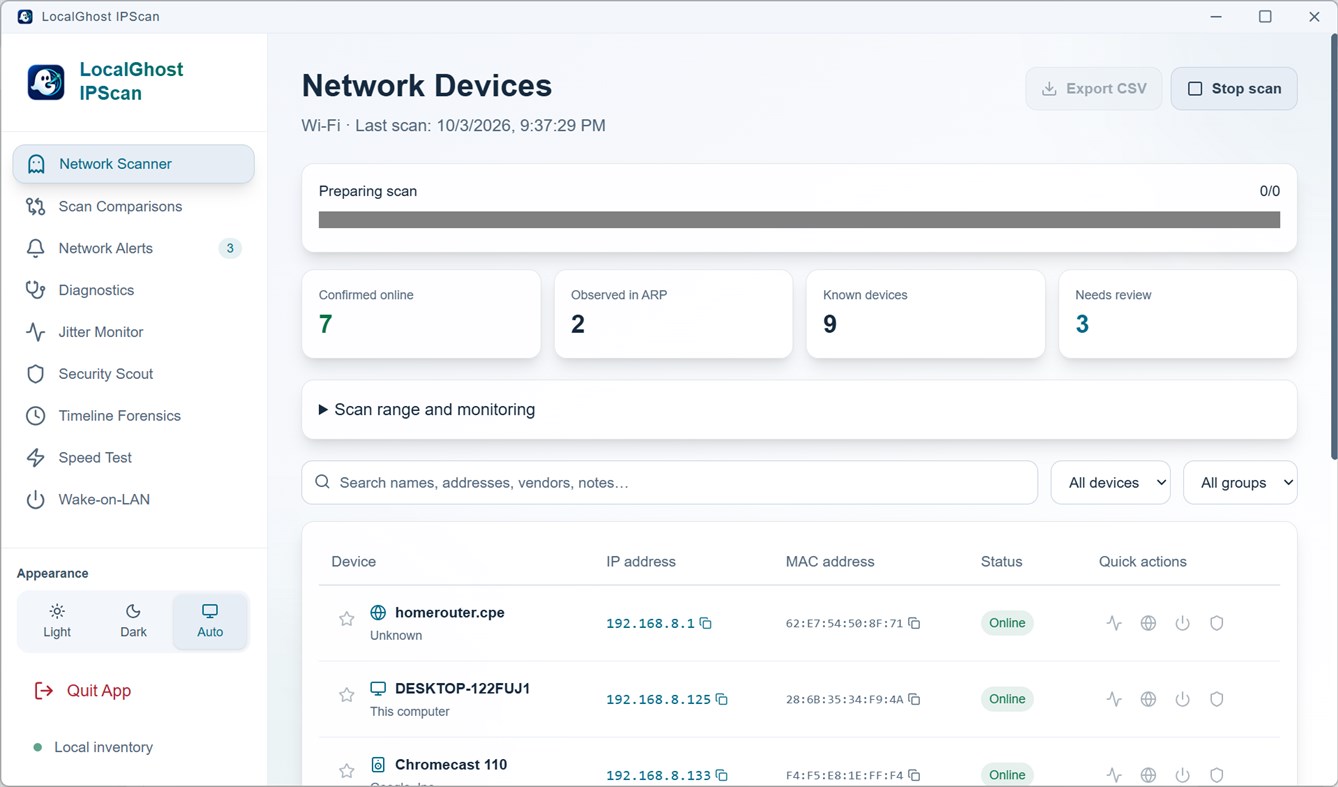Star the homerouter.cpe device as favorite
Image resolution: width=1338 pixels, height=787 pixels.
(346, 619)
